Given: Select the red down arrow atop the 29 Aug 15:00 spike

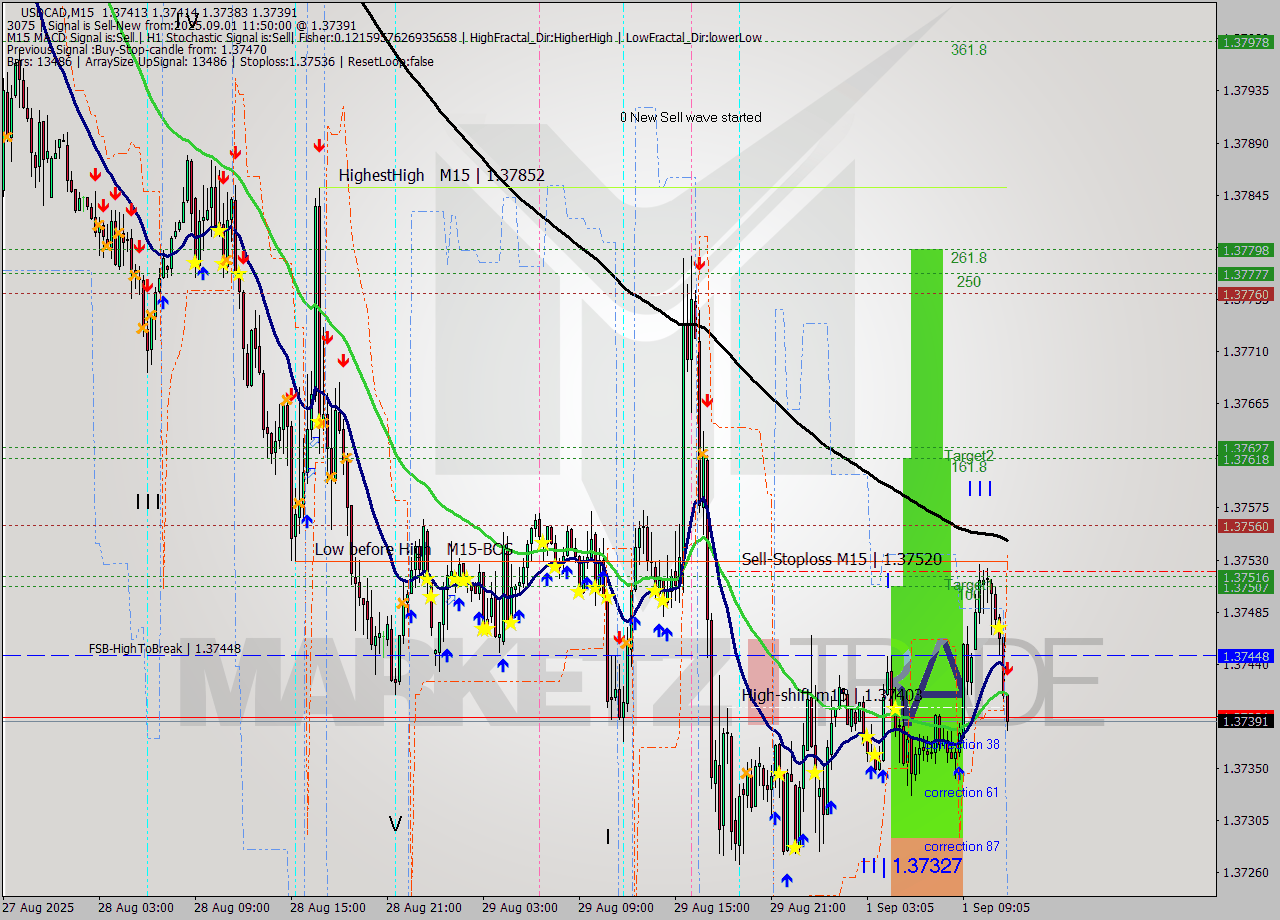Looking at the screenshot, I should click(x=699, y=262).
